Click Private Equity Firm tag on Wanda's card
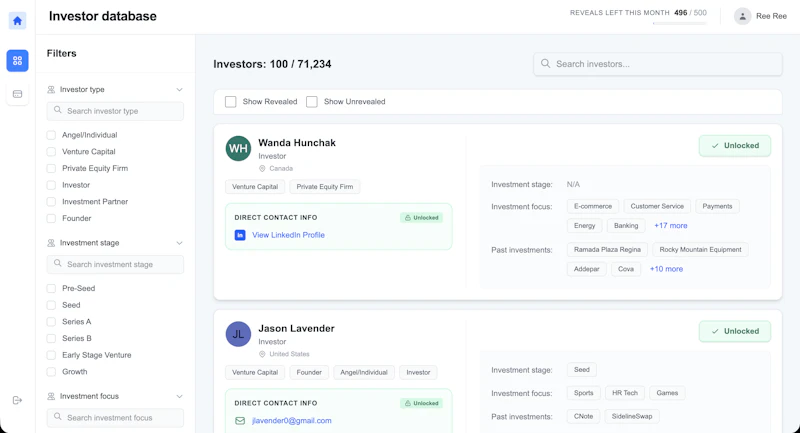This screenshot has height=433, width=800. click(324, 187)
